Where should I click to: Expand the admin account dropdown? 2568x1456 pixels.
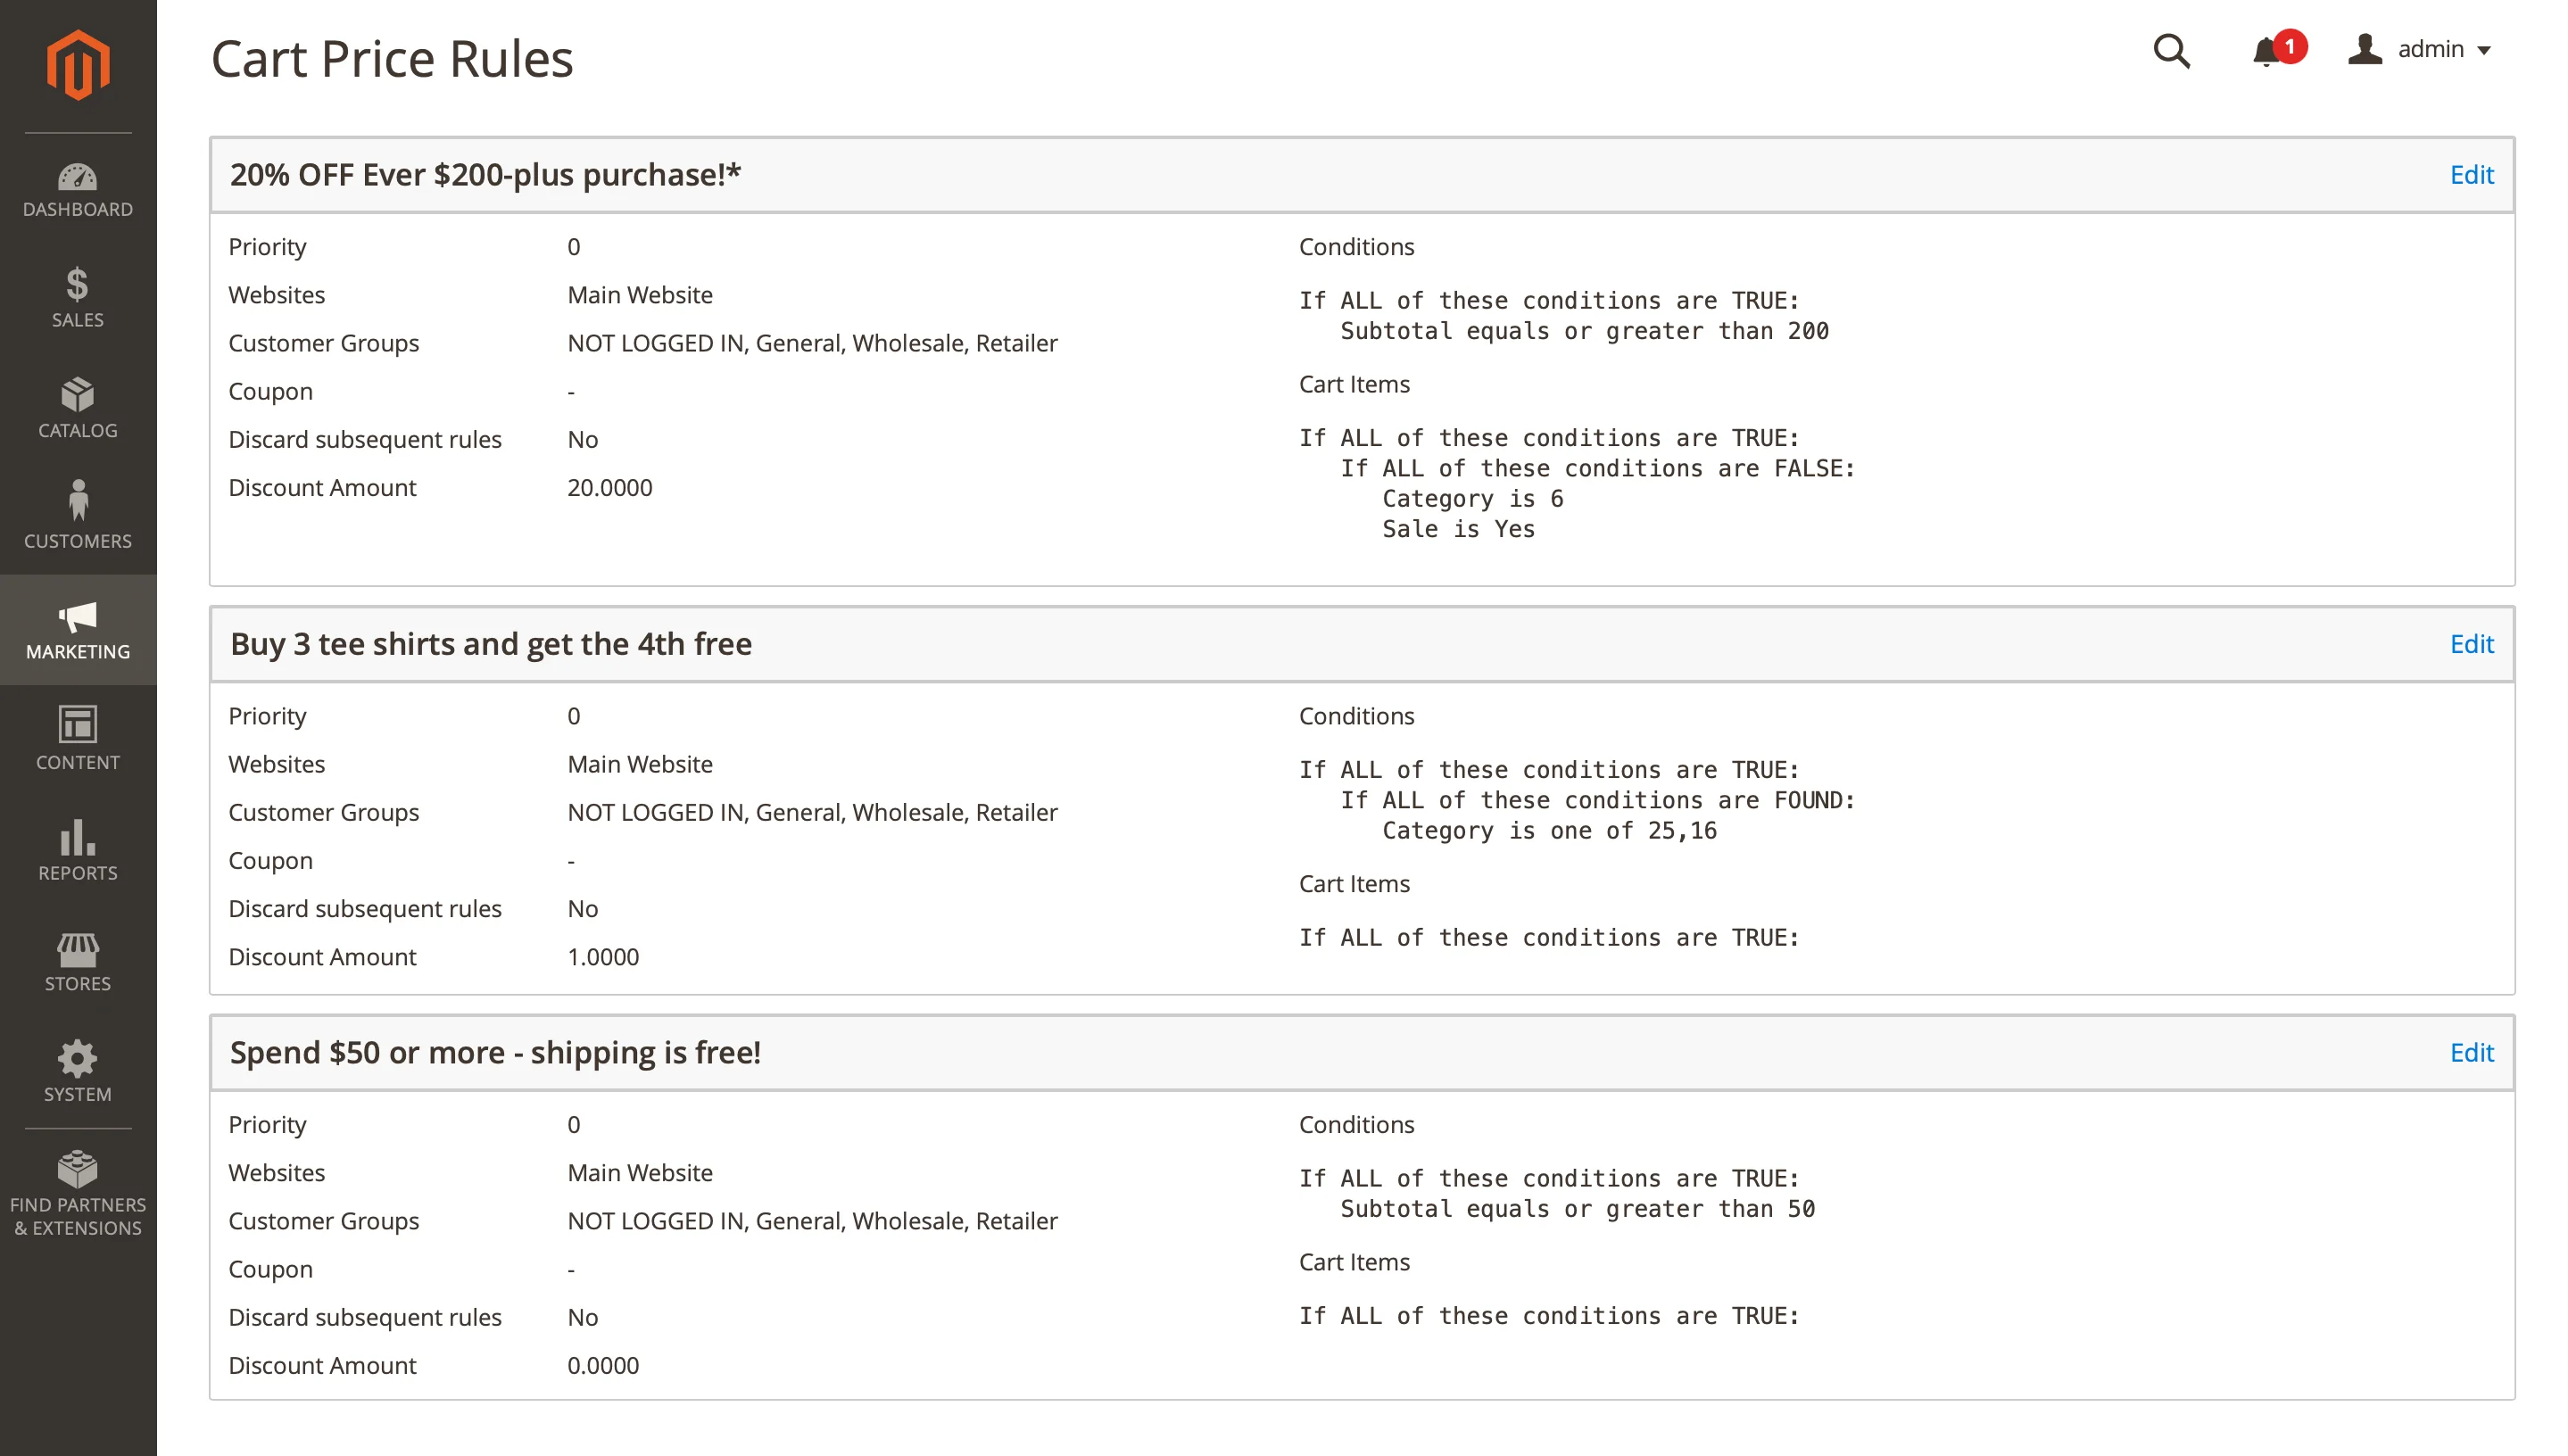coord(2421,50)
